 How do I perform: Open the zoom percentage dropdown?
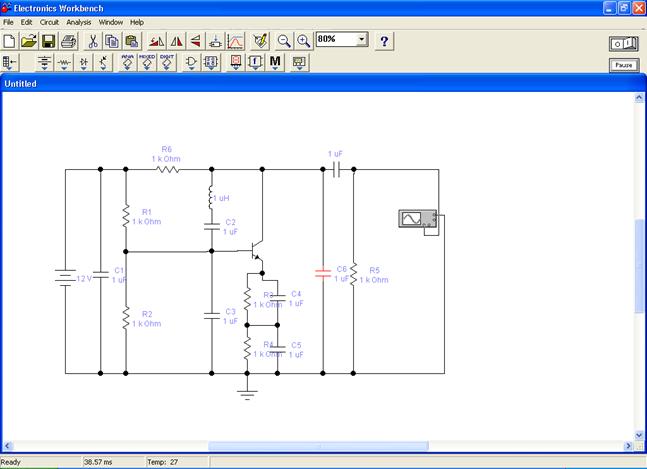(x=361, y=40)
